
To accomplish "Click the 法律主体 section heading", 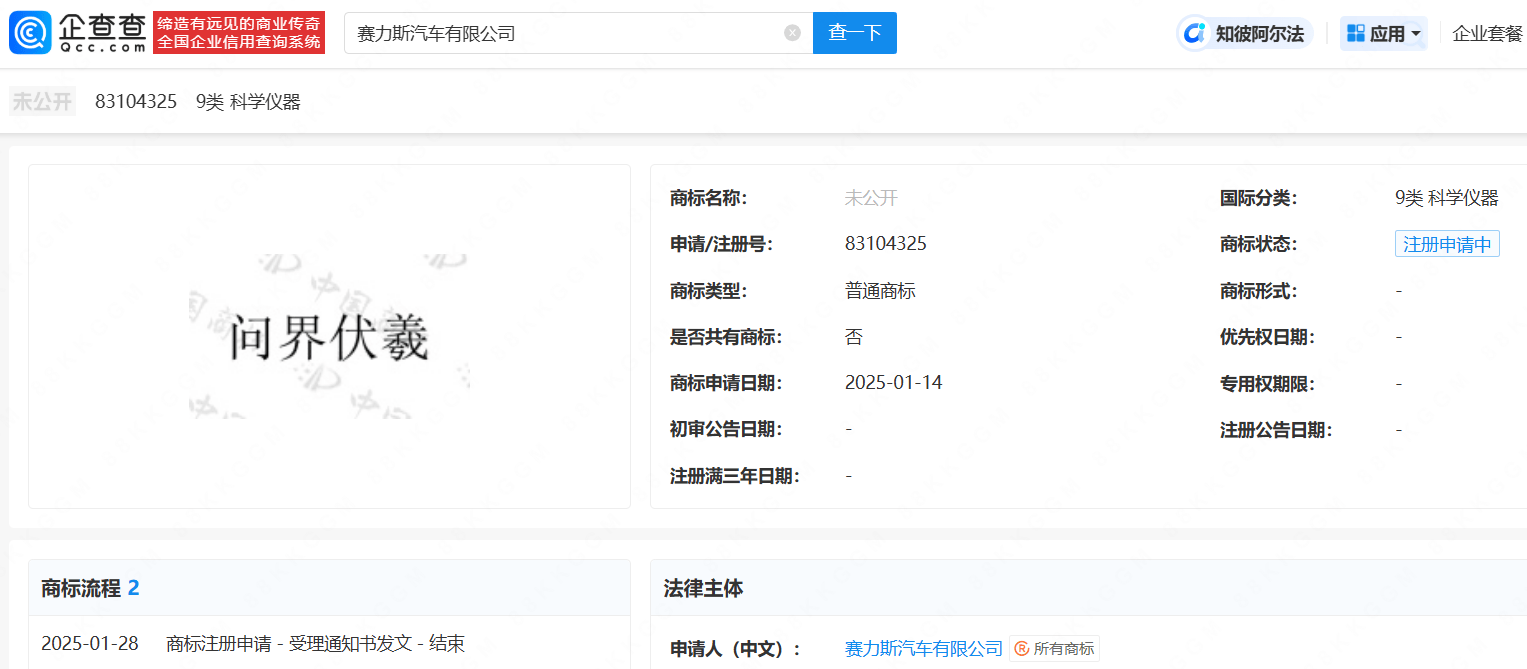I will 703,588.
